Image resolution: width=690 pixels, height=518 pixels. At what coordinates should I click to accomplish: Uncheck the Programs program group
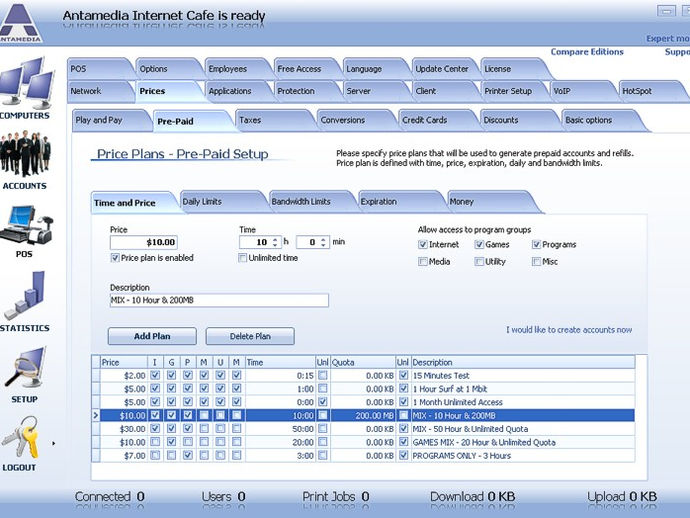(x=536, y=245)
